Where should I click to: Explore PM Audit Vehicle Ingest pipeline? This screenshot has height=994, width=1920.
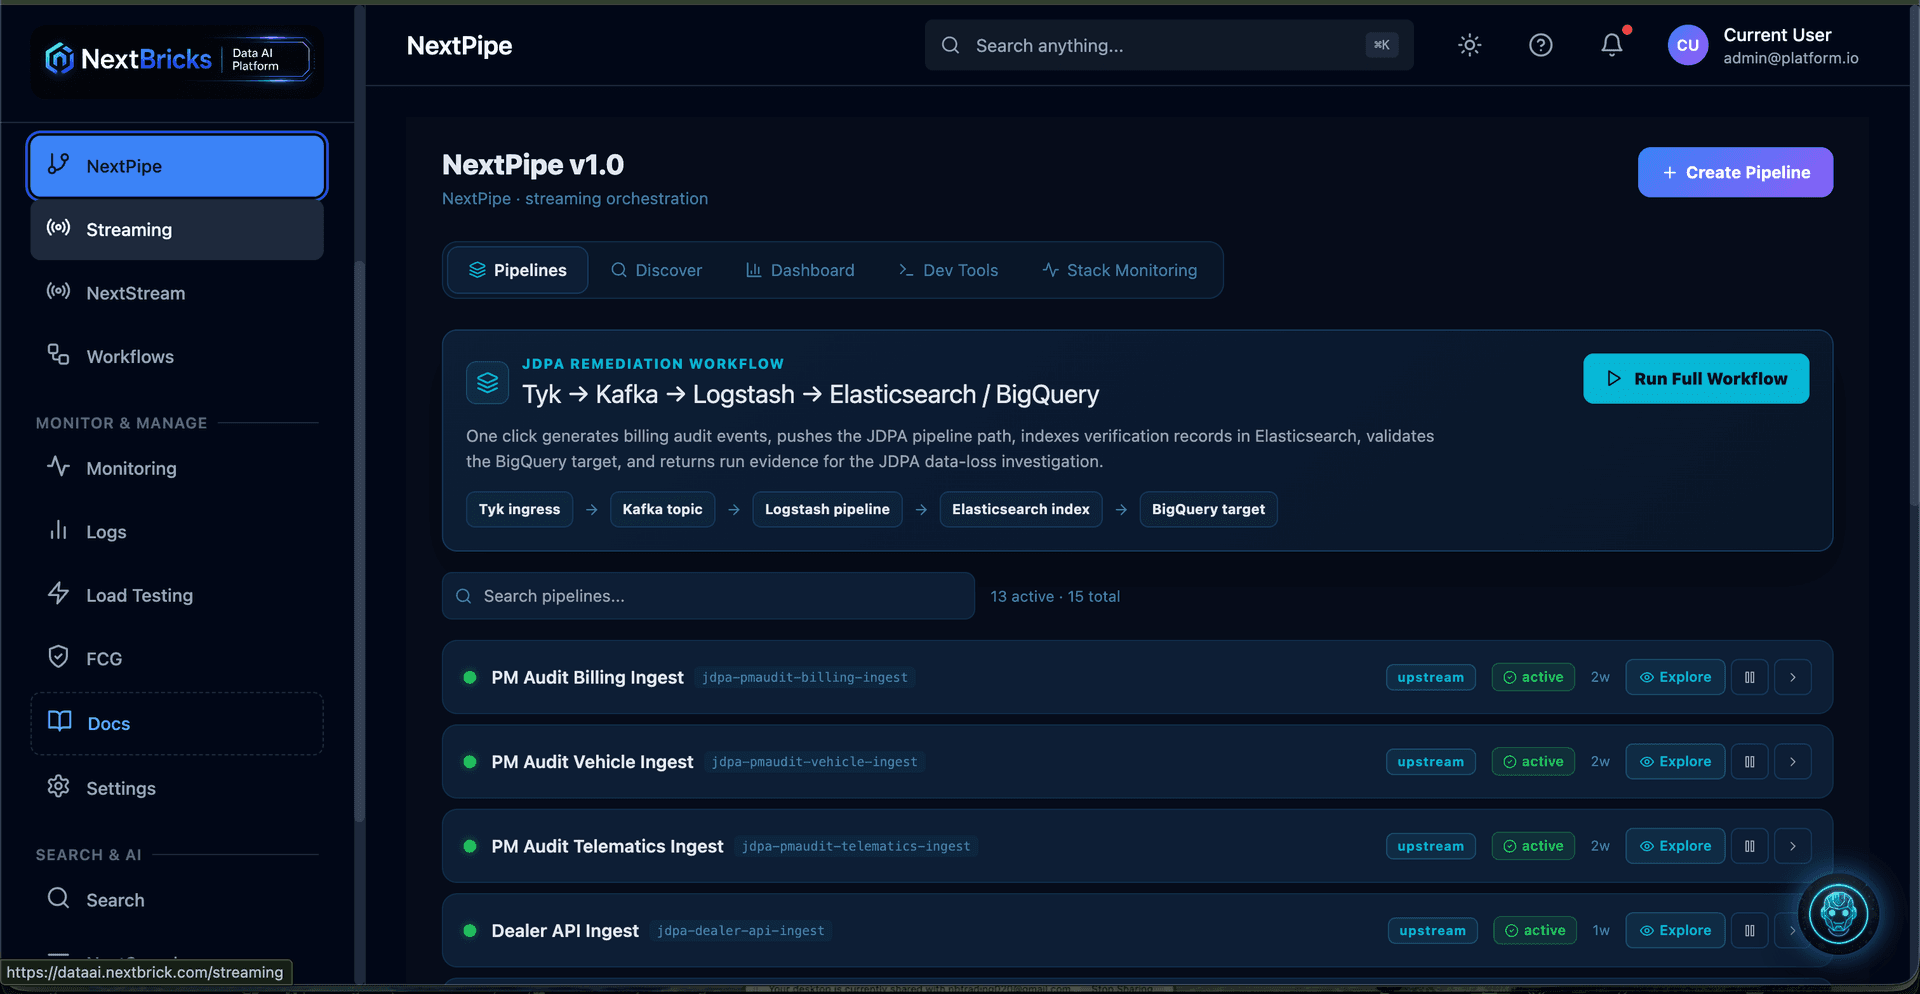(1675, 761)
